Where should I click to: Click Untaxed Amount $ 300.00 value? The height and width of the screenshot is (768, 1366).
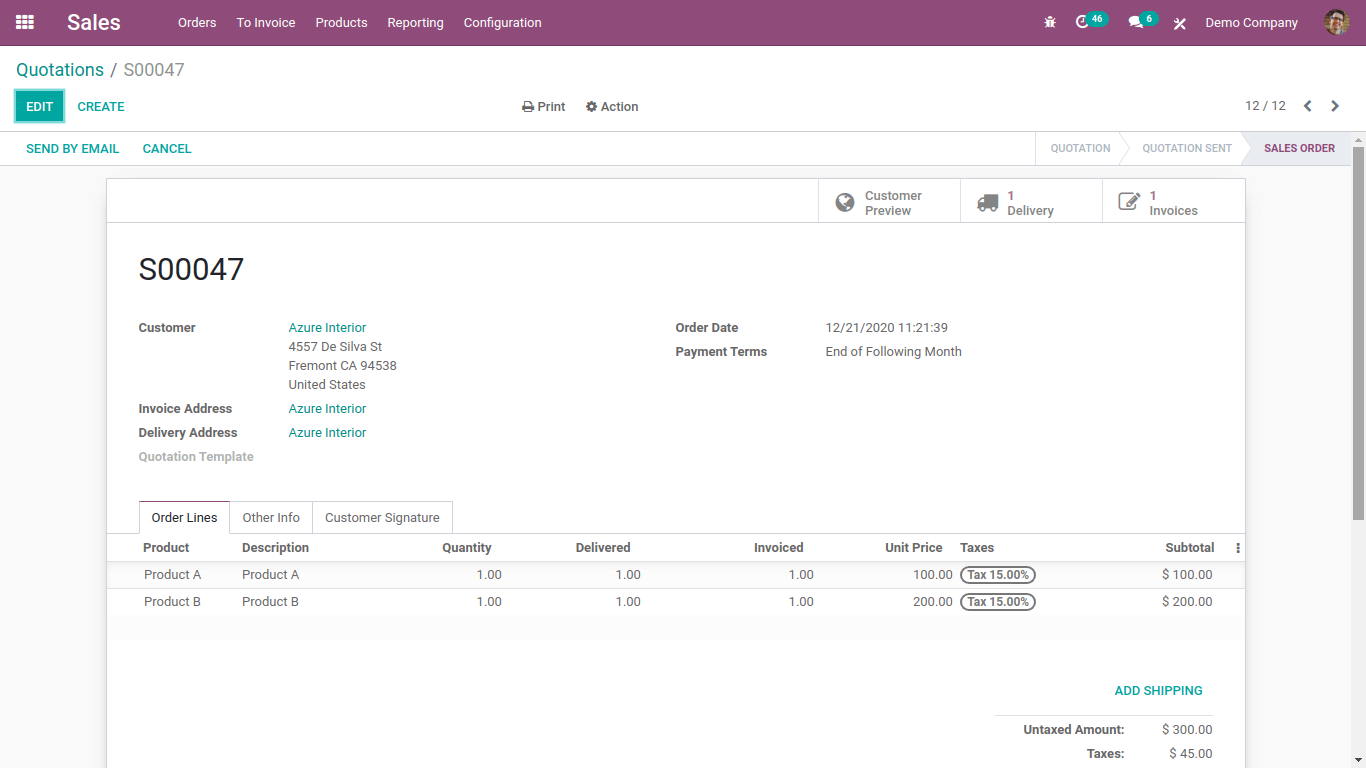(x=1187, y=730)
